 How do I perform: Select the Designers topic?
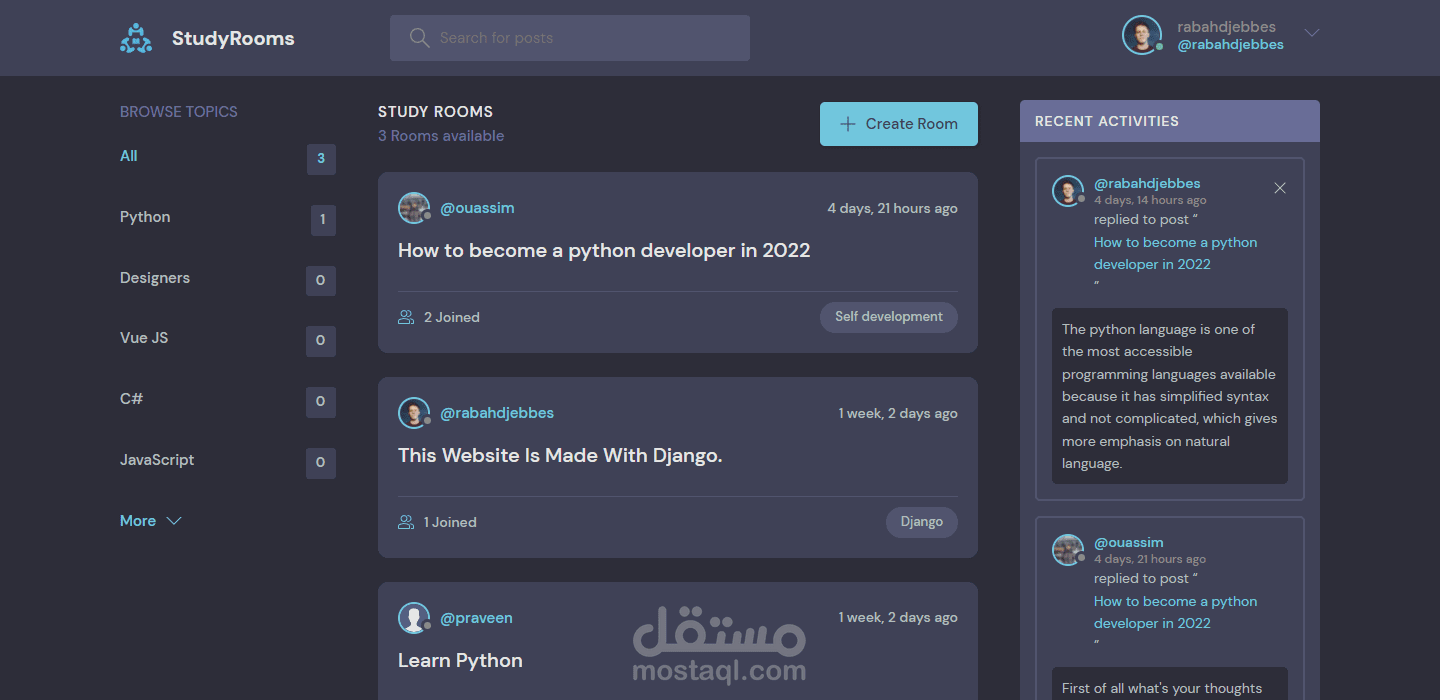tap(154, 277)
